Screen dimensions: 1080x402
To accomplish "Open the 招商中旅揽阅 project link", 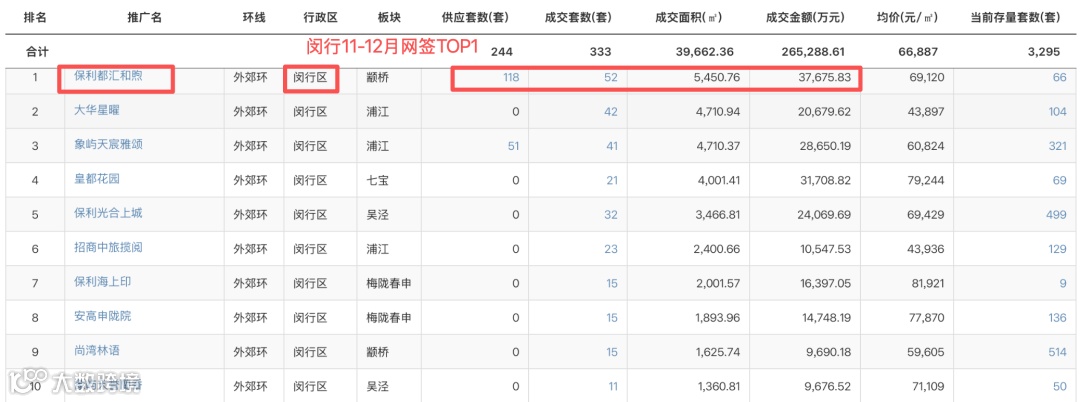I will click(x=107, y=247).
